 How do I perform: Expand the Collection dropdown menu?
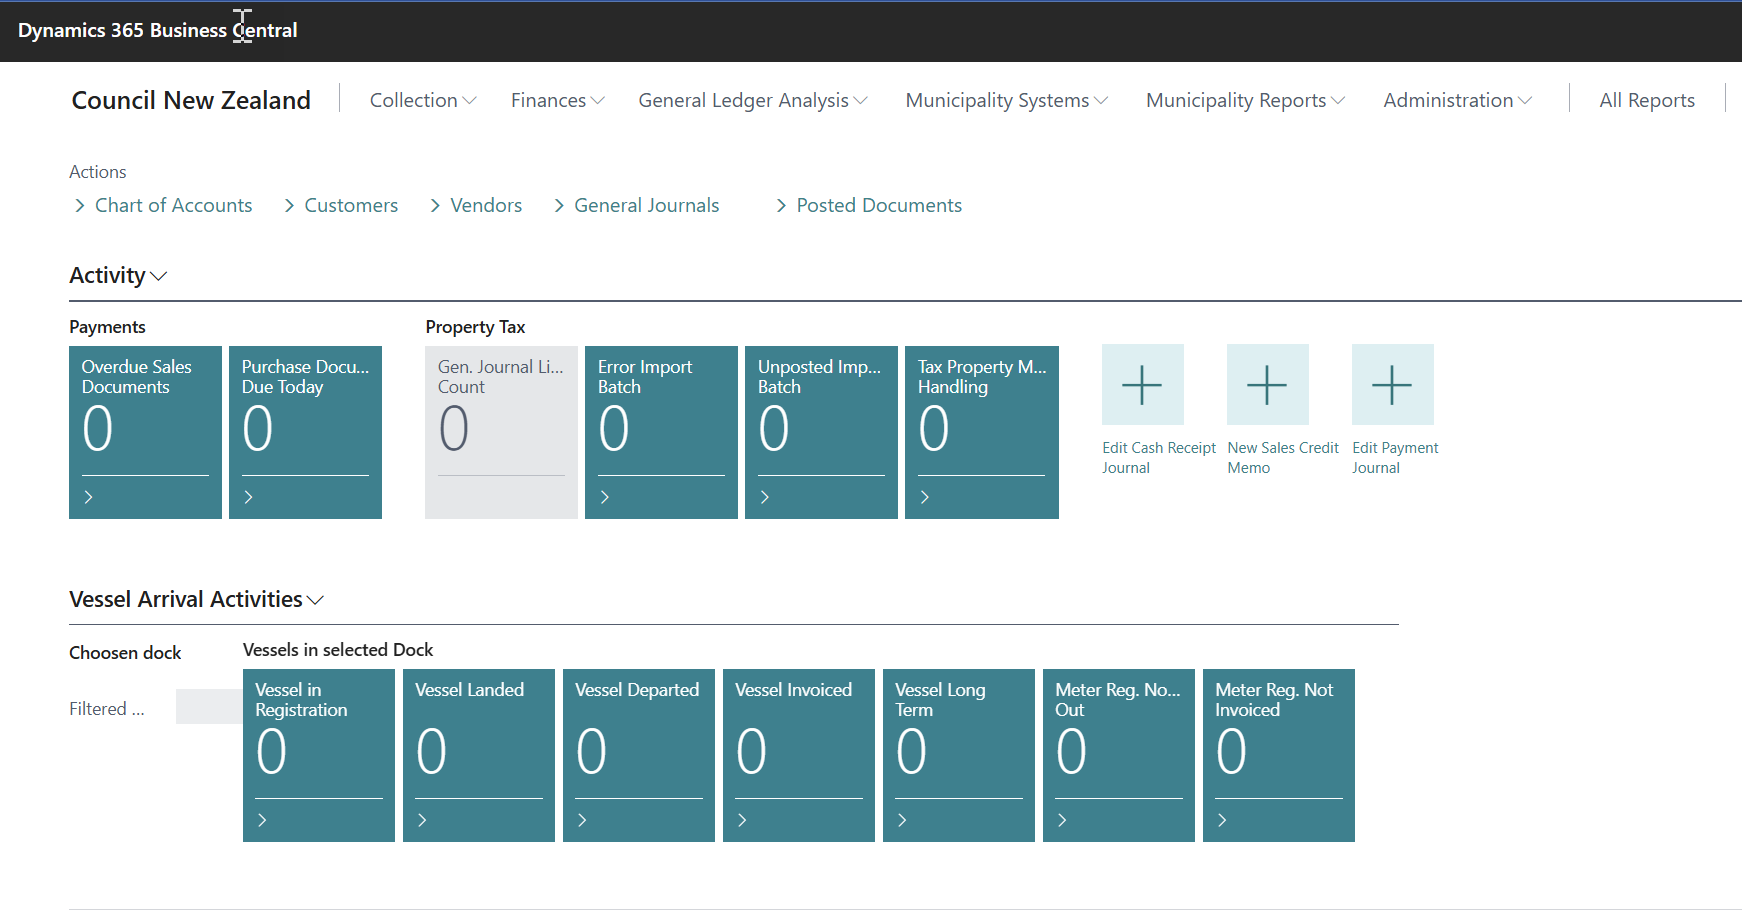pos(422,100)
